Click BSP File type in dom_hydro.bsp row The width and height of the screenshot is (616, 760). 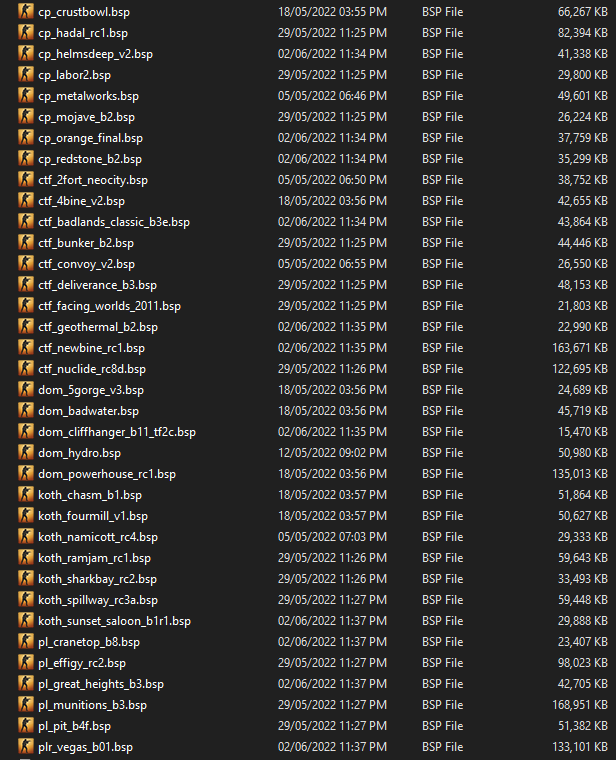pyautogui.click(x=442, y=453)
